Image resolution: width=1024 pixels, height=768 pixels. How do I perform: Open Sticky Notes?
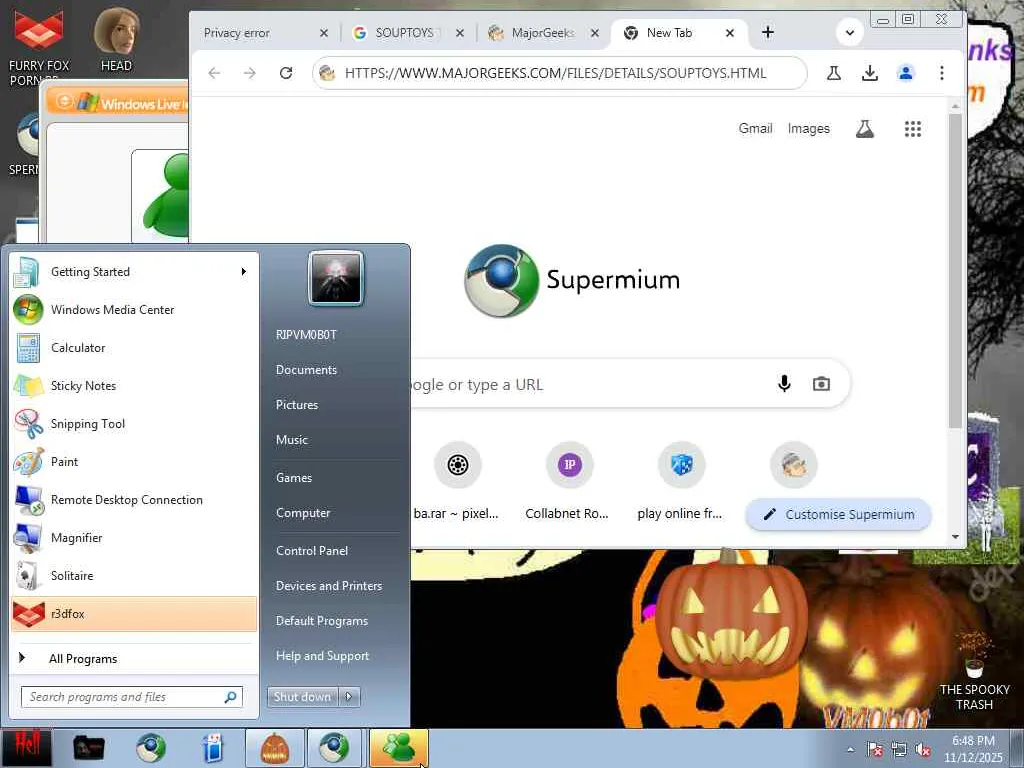(134, 385)
